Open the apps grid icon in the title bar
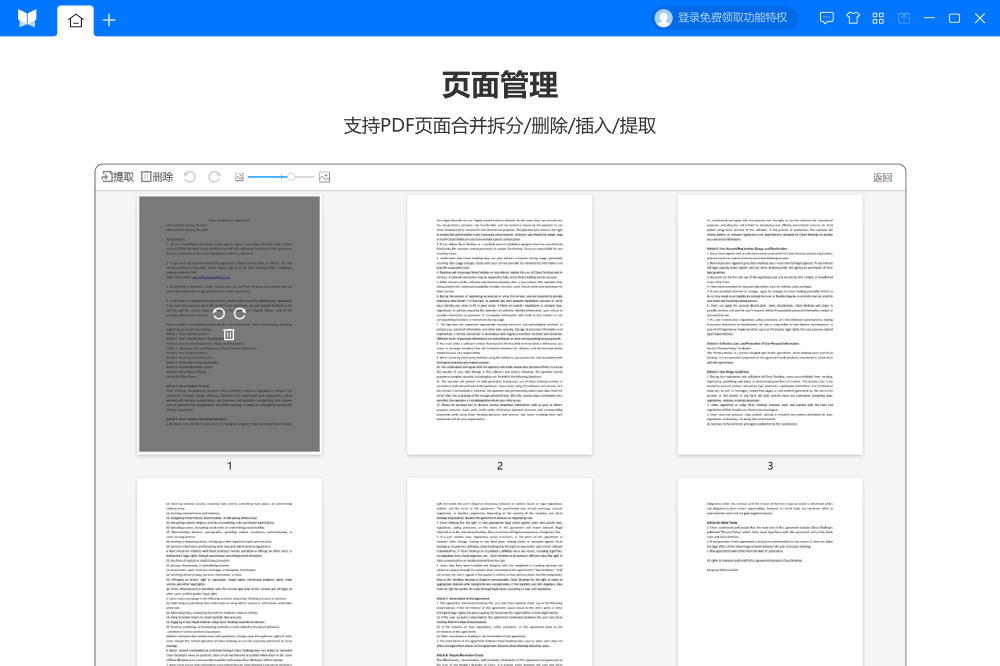This screenshot has width=1000, height=666. [877, 17]
